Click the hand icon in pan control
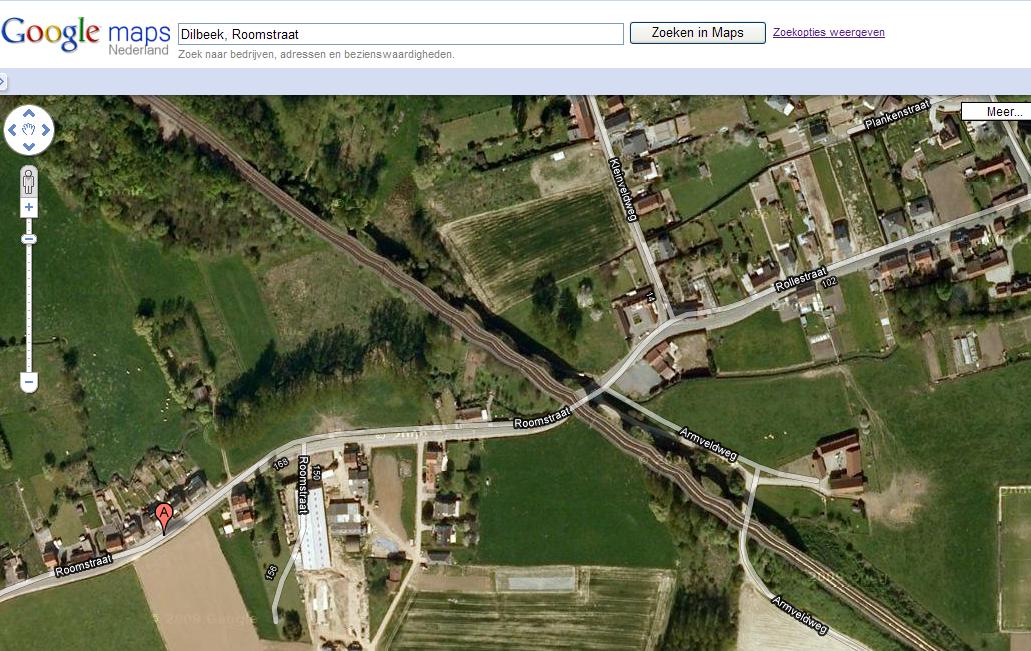Image resolution: width=1031 pixels, height=651 pixels. pyautogui.click(x=29, y=130)
